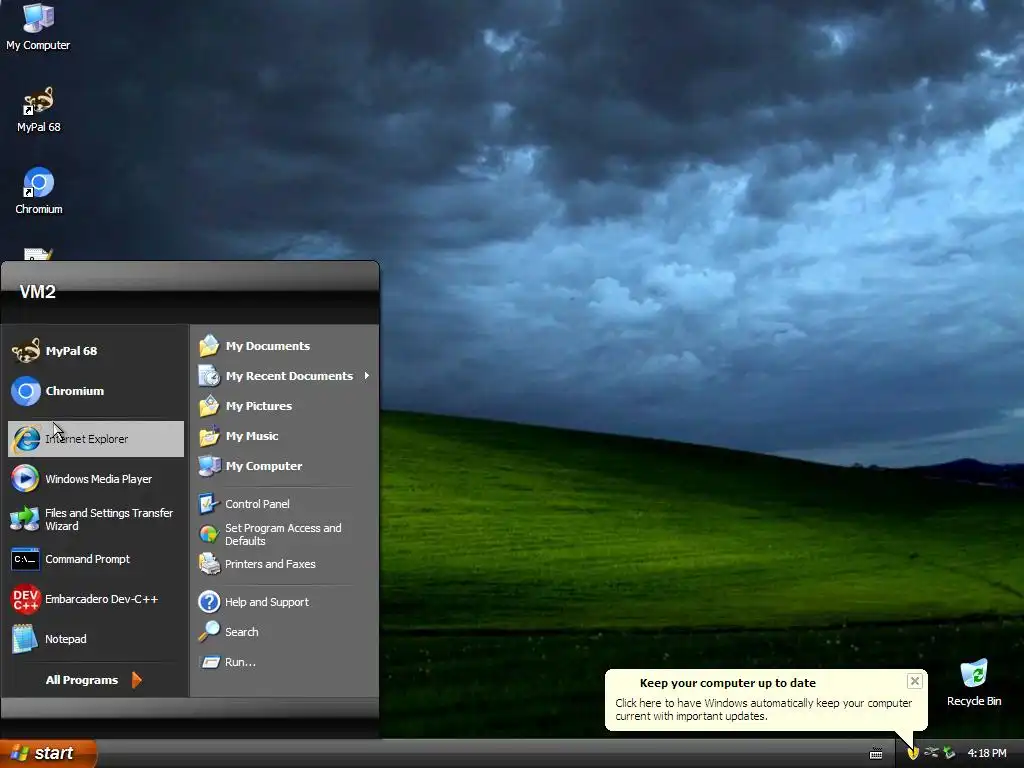
Task: Open Help and Support
Action: click(284, 601)
